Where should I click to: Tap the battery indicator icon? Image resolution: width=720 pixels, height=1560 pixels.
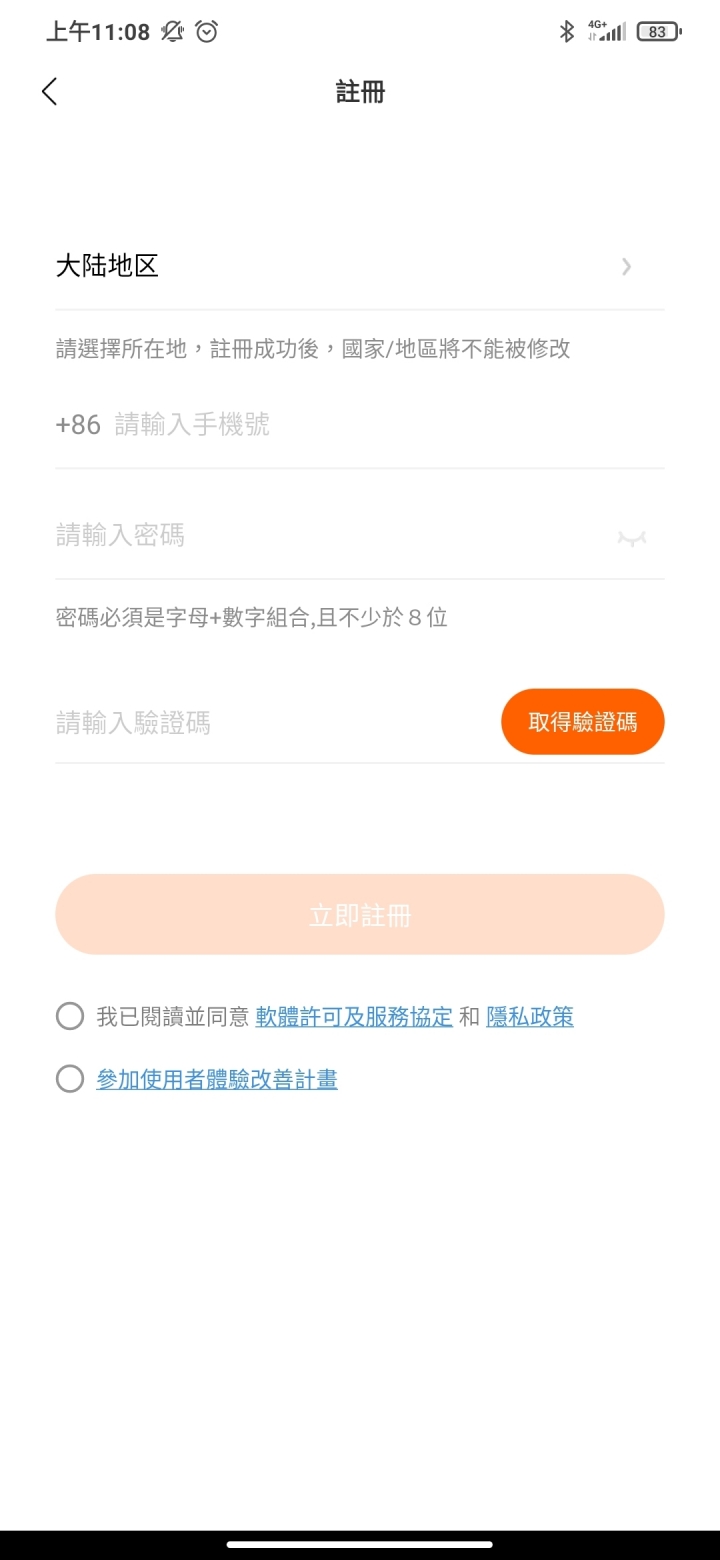658,32
